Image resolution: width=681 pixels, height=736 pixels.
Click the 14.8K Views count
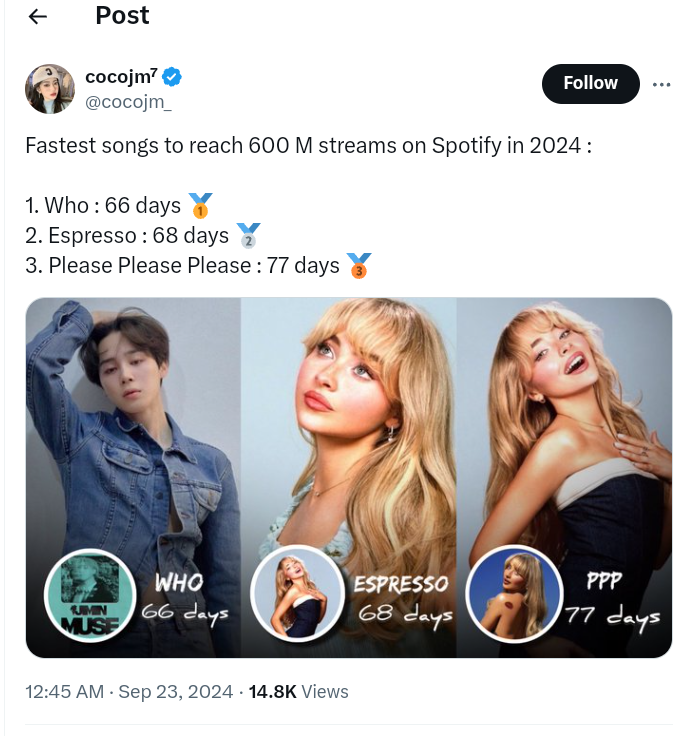[299, 691]
